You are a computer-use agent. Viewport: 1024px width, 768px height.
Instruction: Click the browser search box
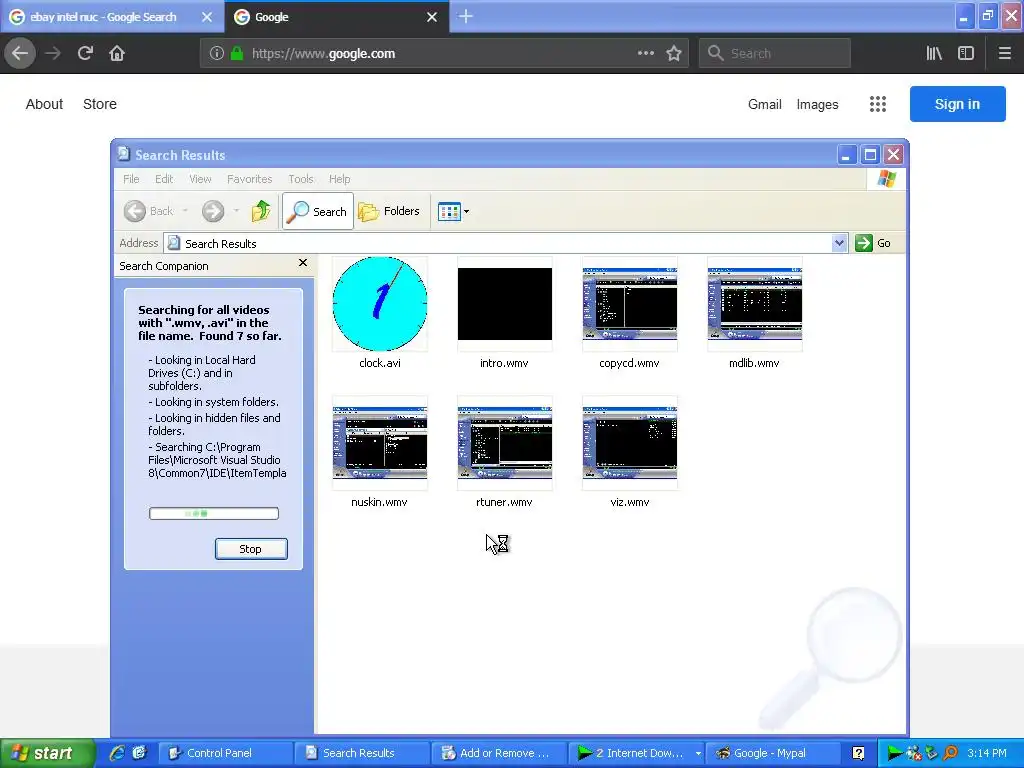coord(775,54)
